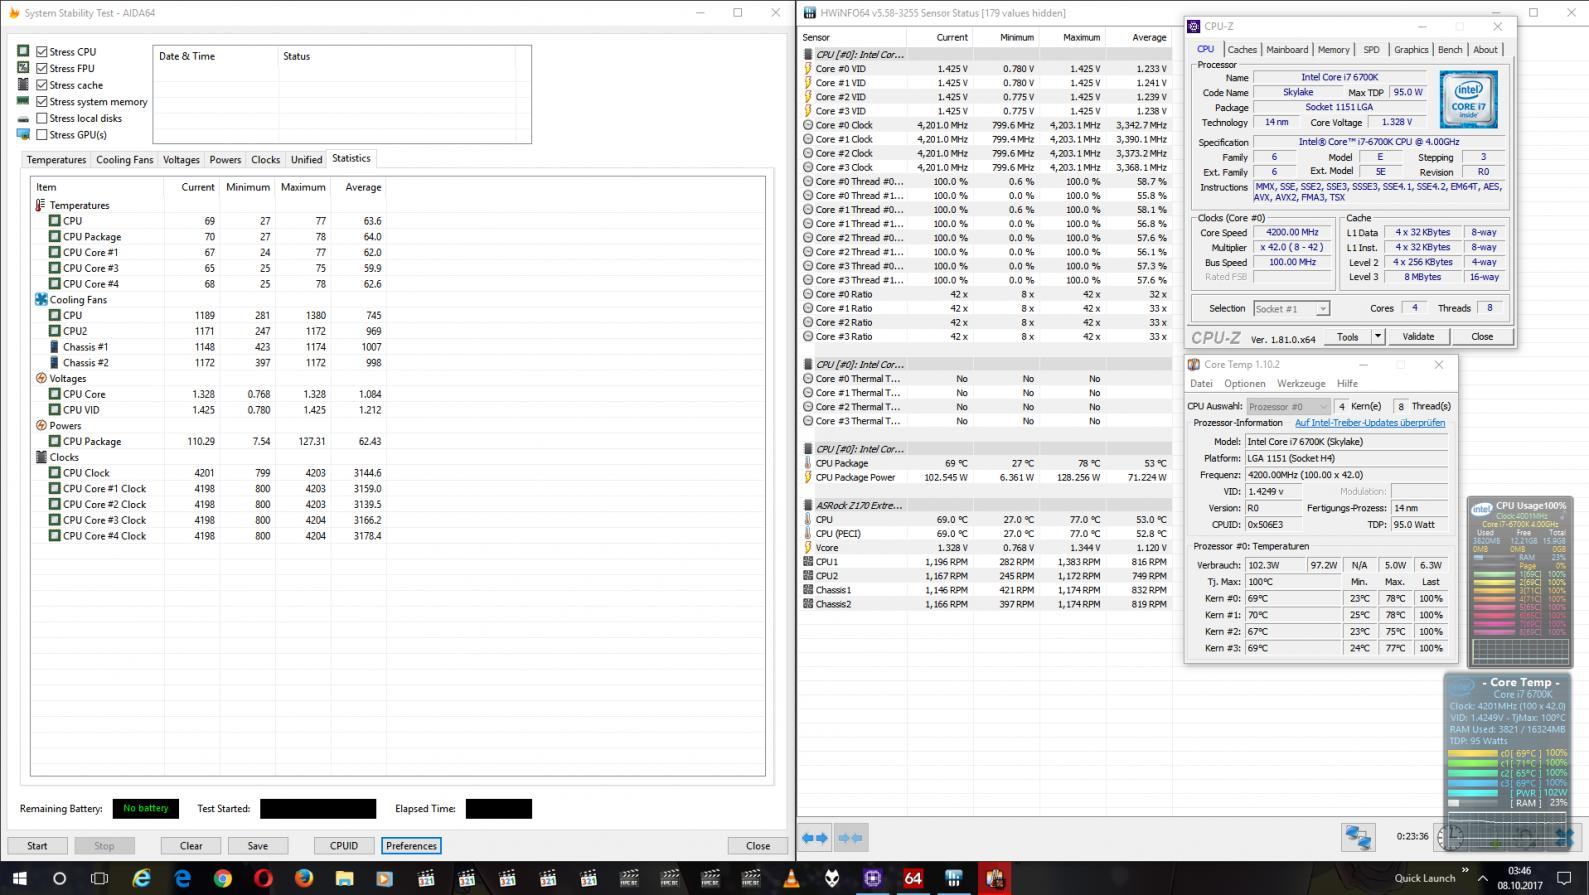Toggle the Stress FPU checkbox
Image resolution: width=1589 pixels, height=895 pixels.
(42, 68)
